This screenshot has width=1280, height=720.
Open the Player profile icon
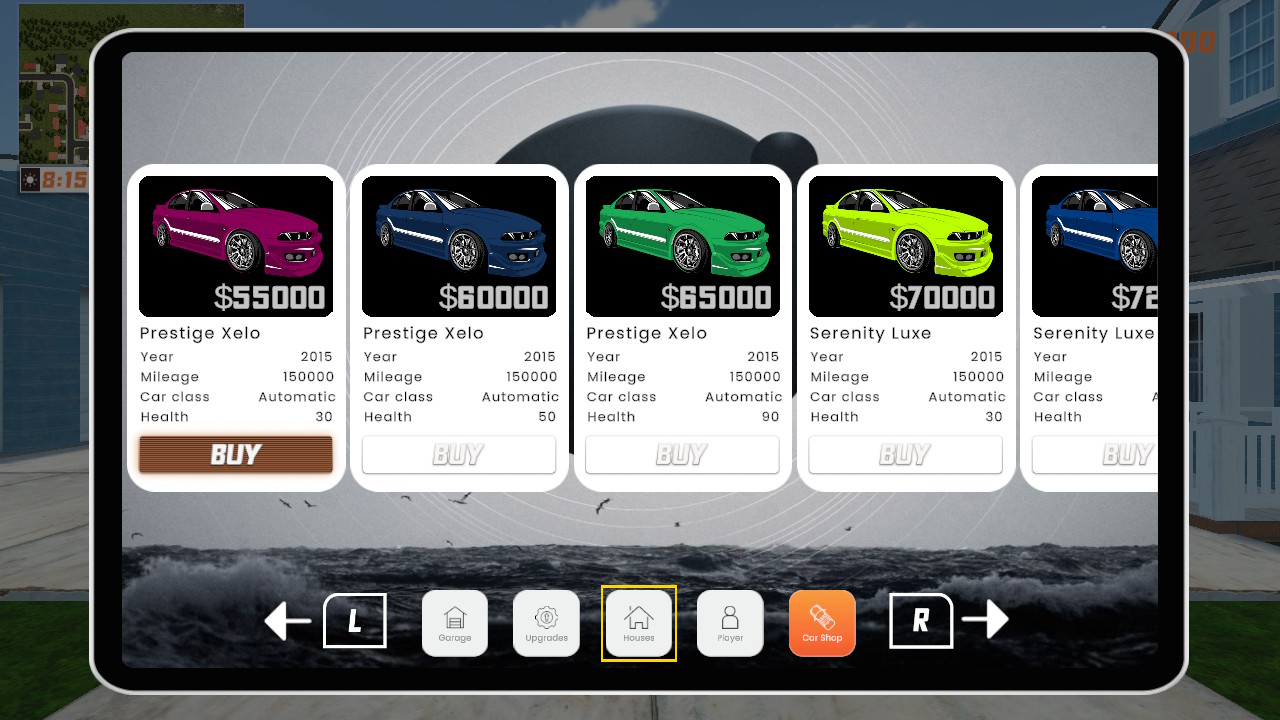730,623
